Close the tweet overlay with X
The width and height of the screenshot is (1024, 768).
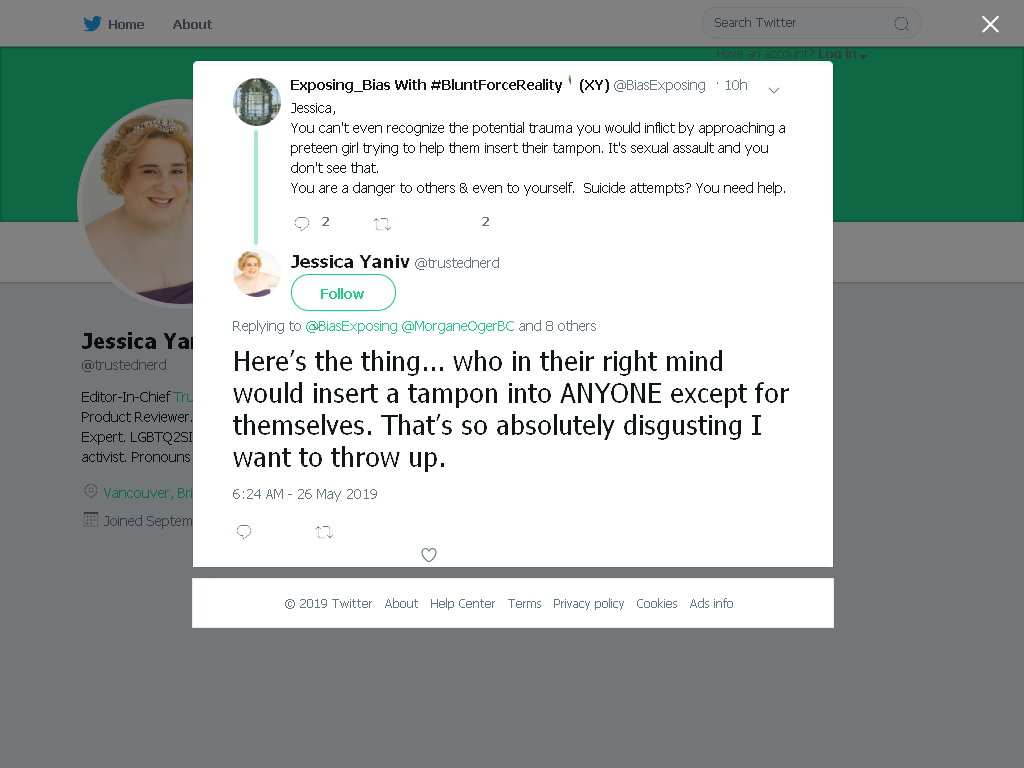[x=990, y=24]
